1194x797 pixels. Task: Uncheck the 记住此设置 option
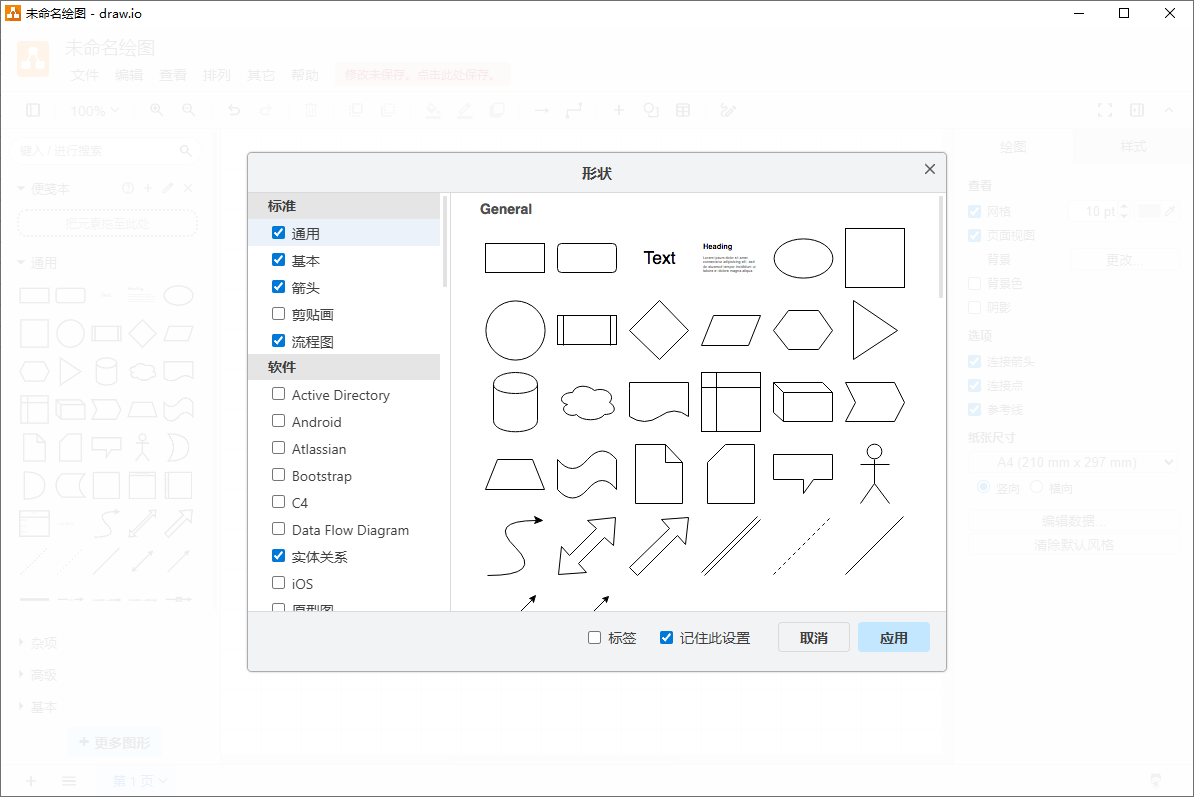click(x=666, y=637)
